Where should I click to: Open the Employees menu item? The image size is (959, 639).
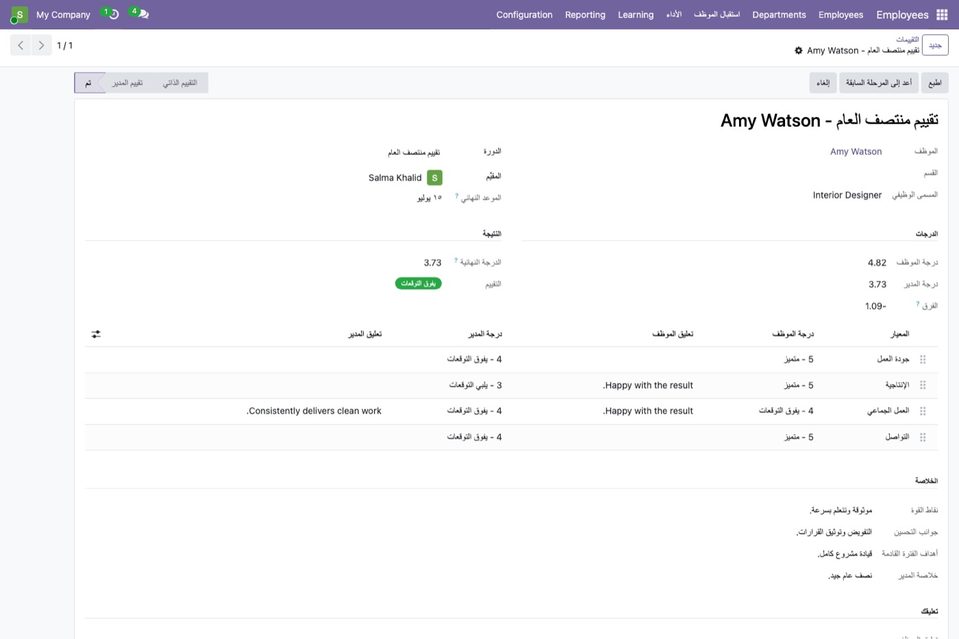[x=840, y=15]
